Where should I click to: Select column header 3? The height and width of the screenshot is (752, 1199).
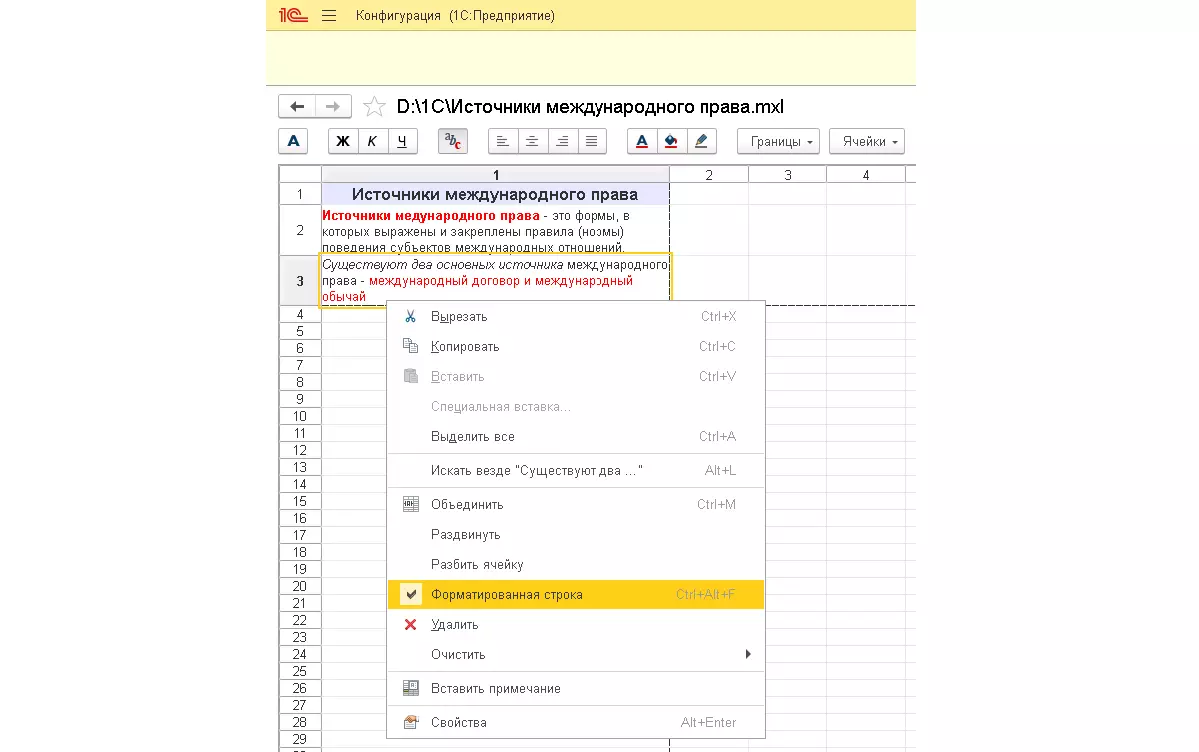(x=788, y=174)
